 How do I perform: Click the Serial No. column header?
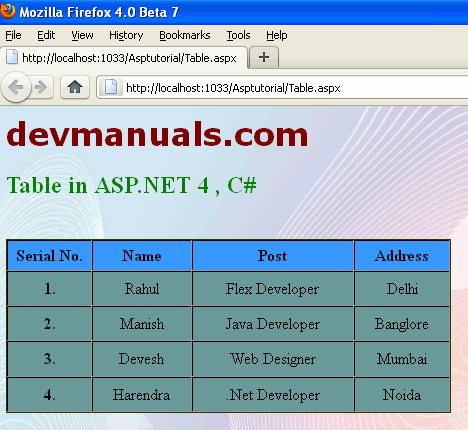click(49, 256)
